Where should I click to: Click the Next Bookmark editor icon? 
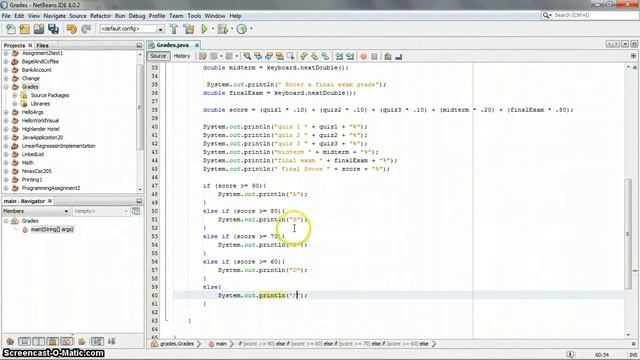click(314, 56)
